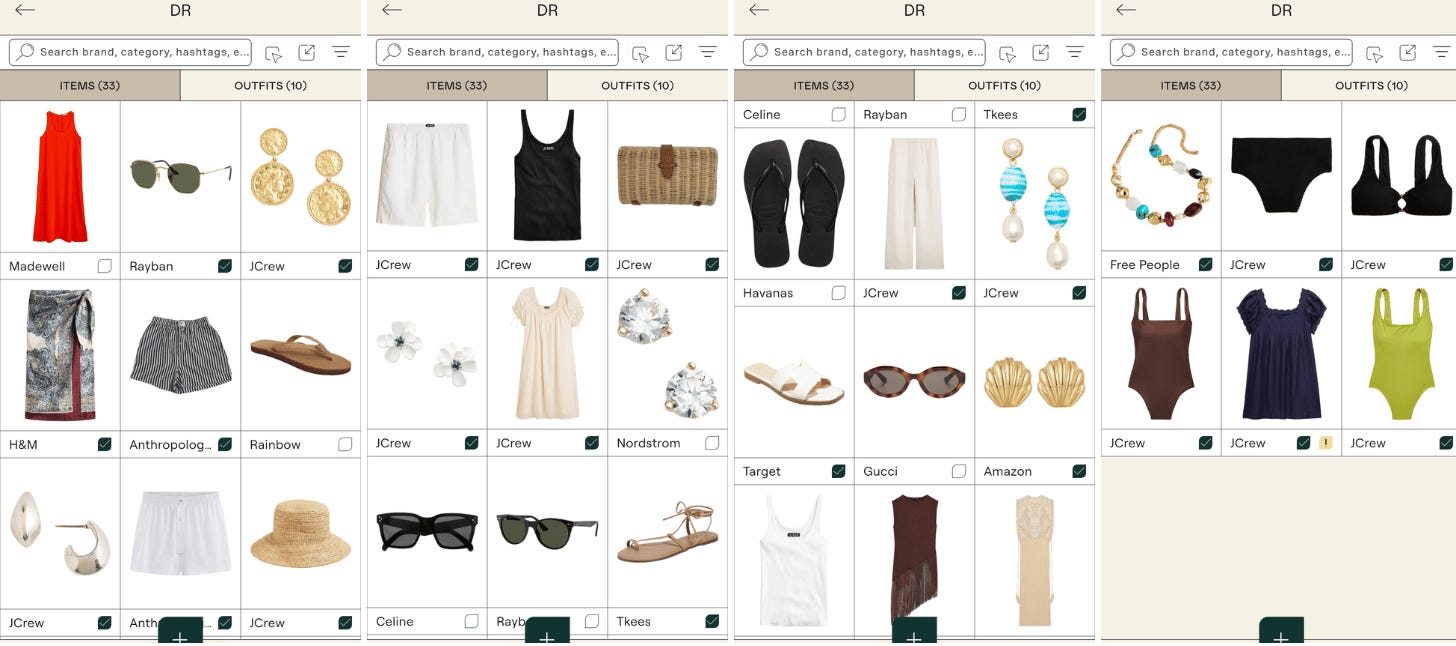Image resolution: width=1456 pixels, height=646 pixels.
Task: Click the "Gucci" brand label
Action: [x=880, y=471]
